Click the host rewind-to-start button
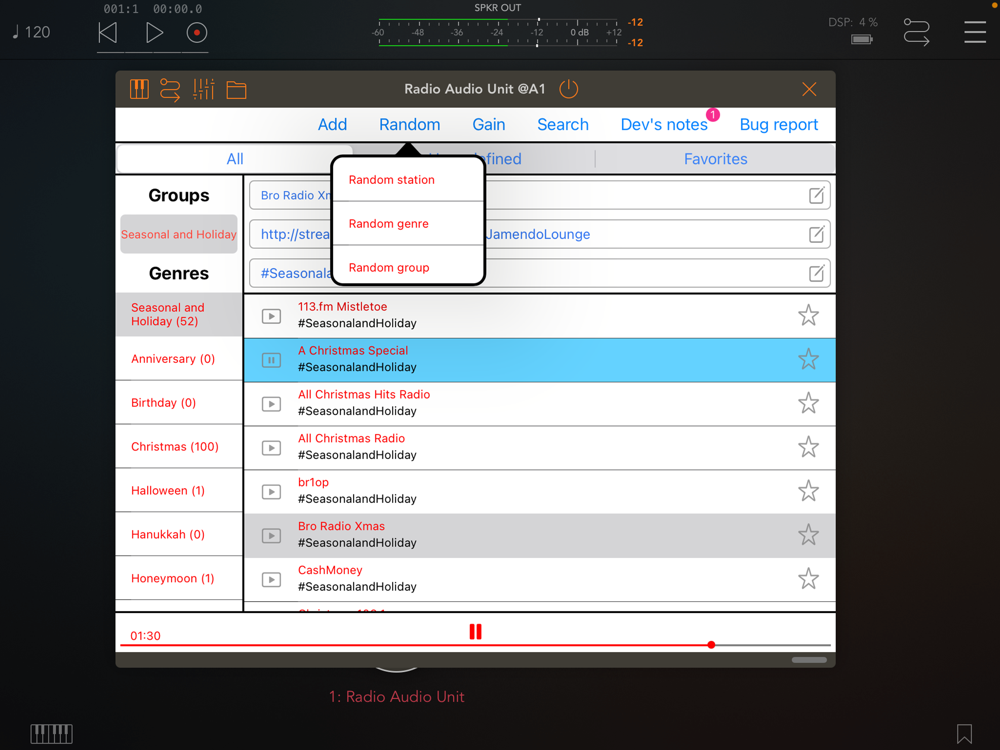Screen dimensions: 1000x750 (x=108, y=33)
